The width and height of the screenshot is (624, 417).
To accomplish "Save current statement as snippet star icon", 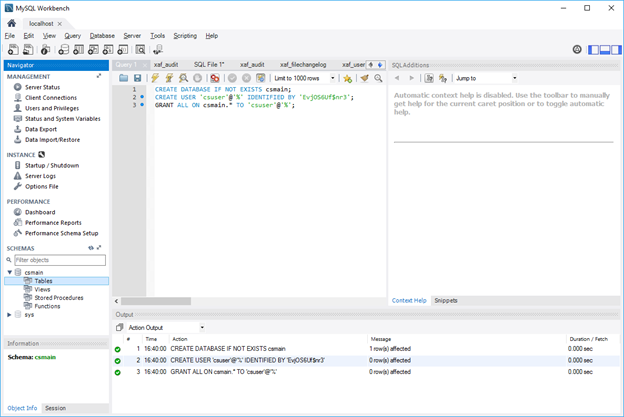I will click(347, 78).
